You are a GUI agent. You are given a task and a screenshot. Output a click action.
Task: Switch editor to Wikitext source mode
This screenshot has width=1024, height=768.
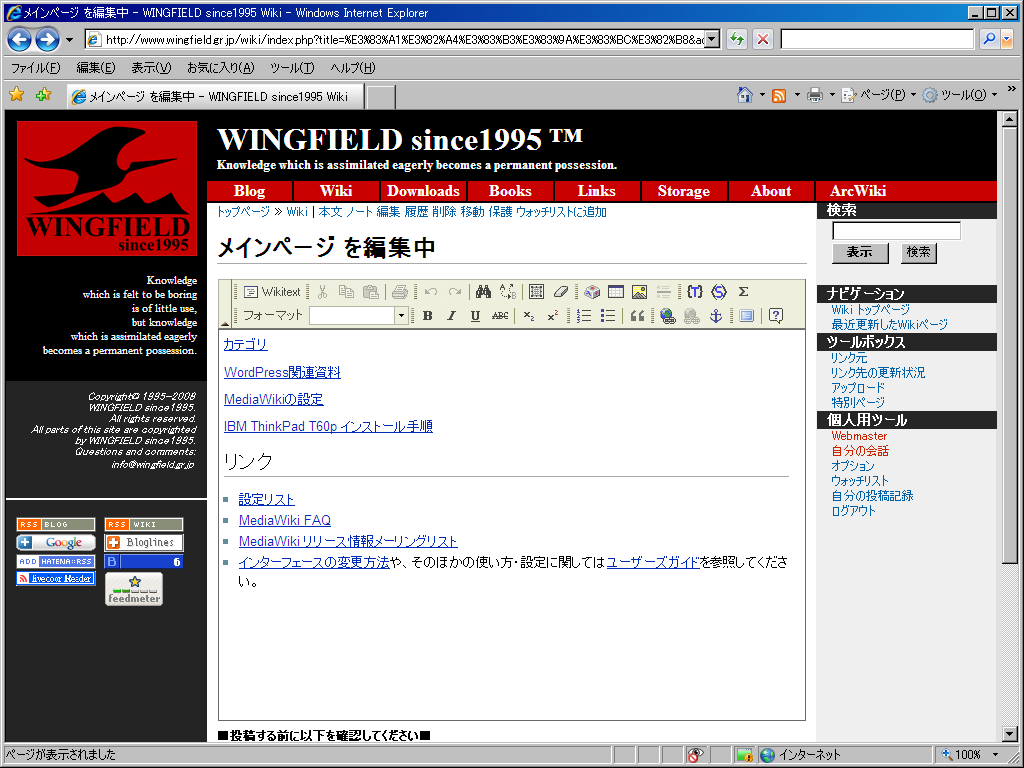point(272,292)
